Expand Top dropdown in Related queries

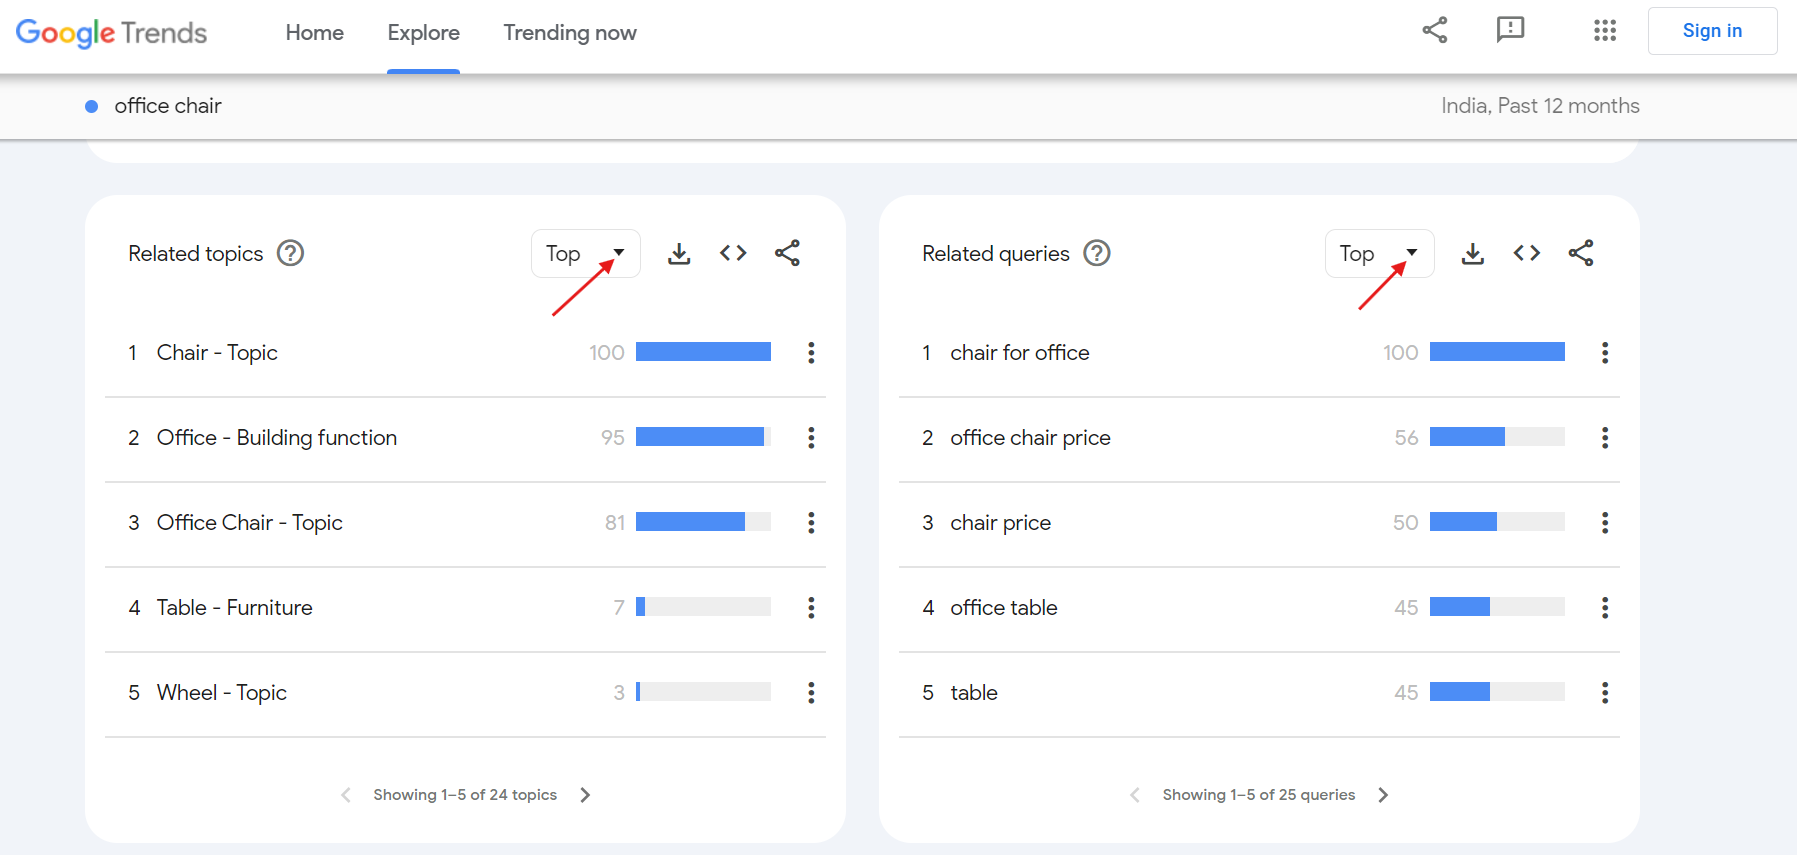point(1379,254)
